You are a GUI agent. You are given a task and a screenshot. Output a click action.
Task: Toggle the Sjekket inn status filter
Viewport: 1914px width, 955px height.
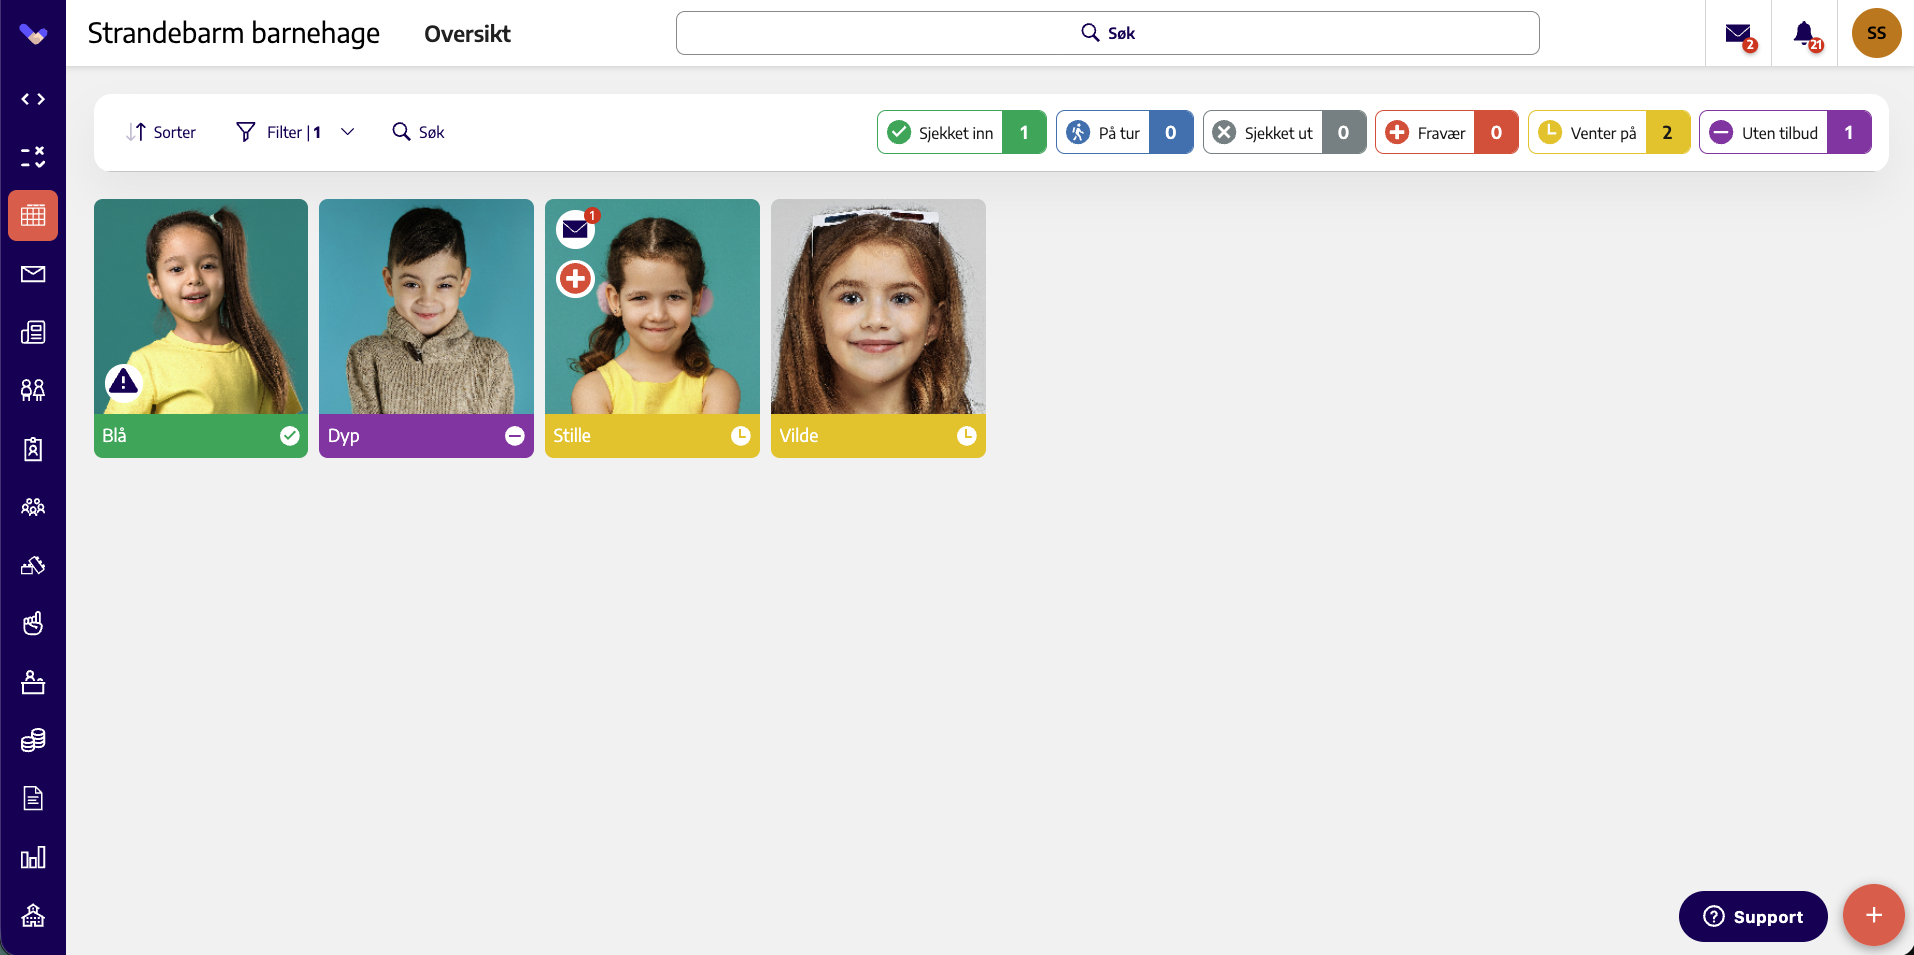point(962,132)
